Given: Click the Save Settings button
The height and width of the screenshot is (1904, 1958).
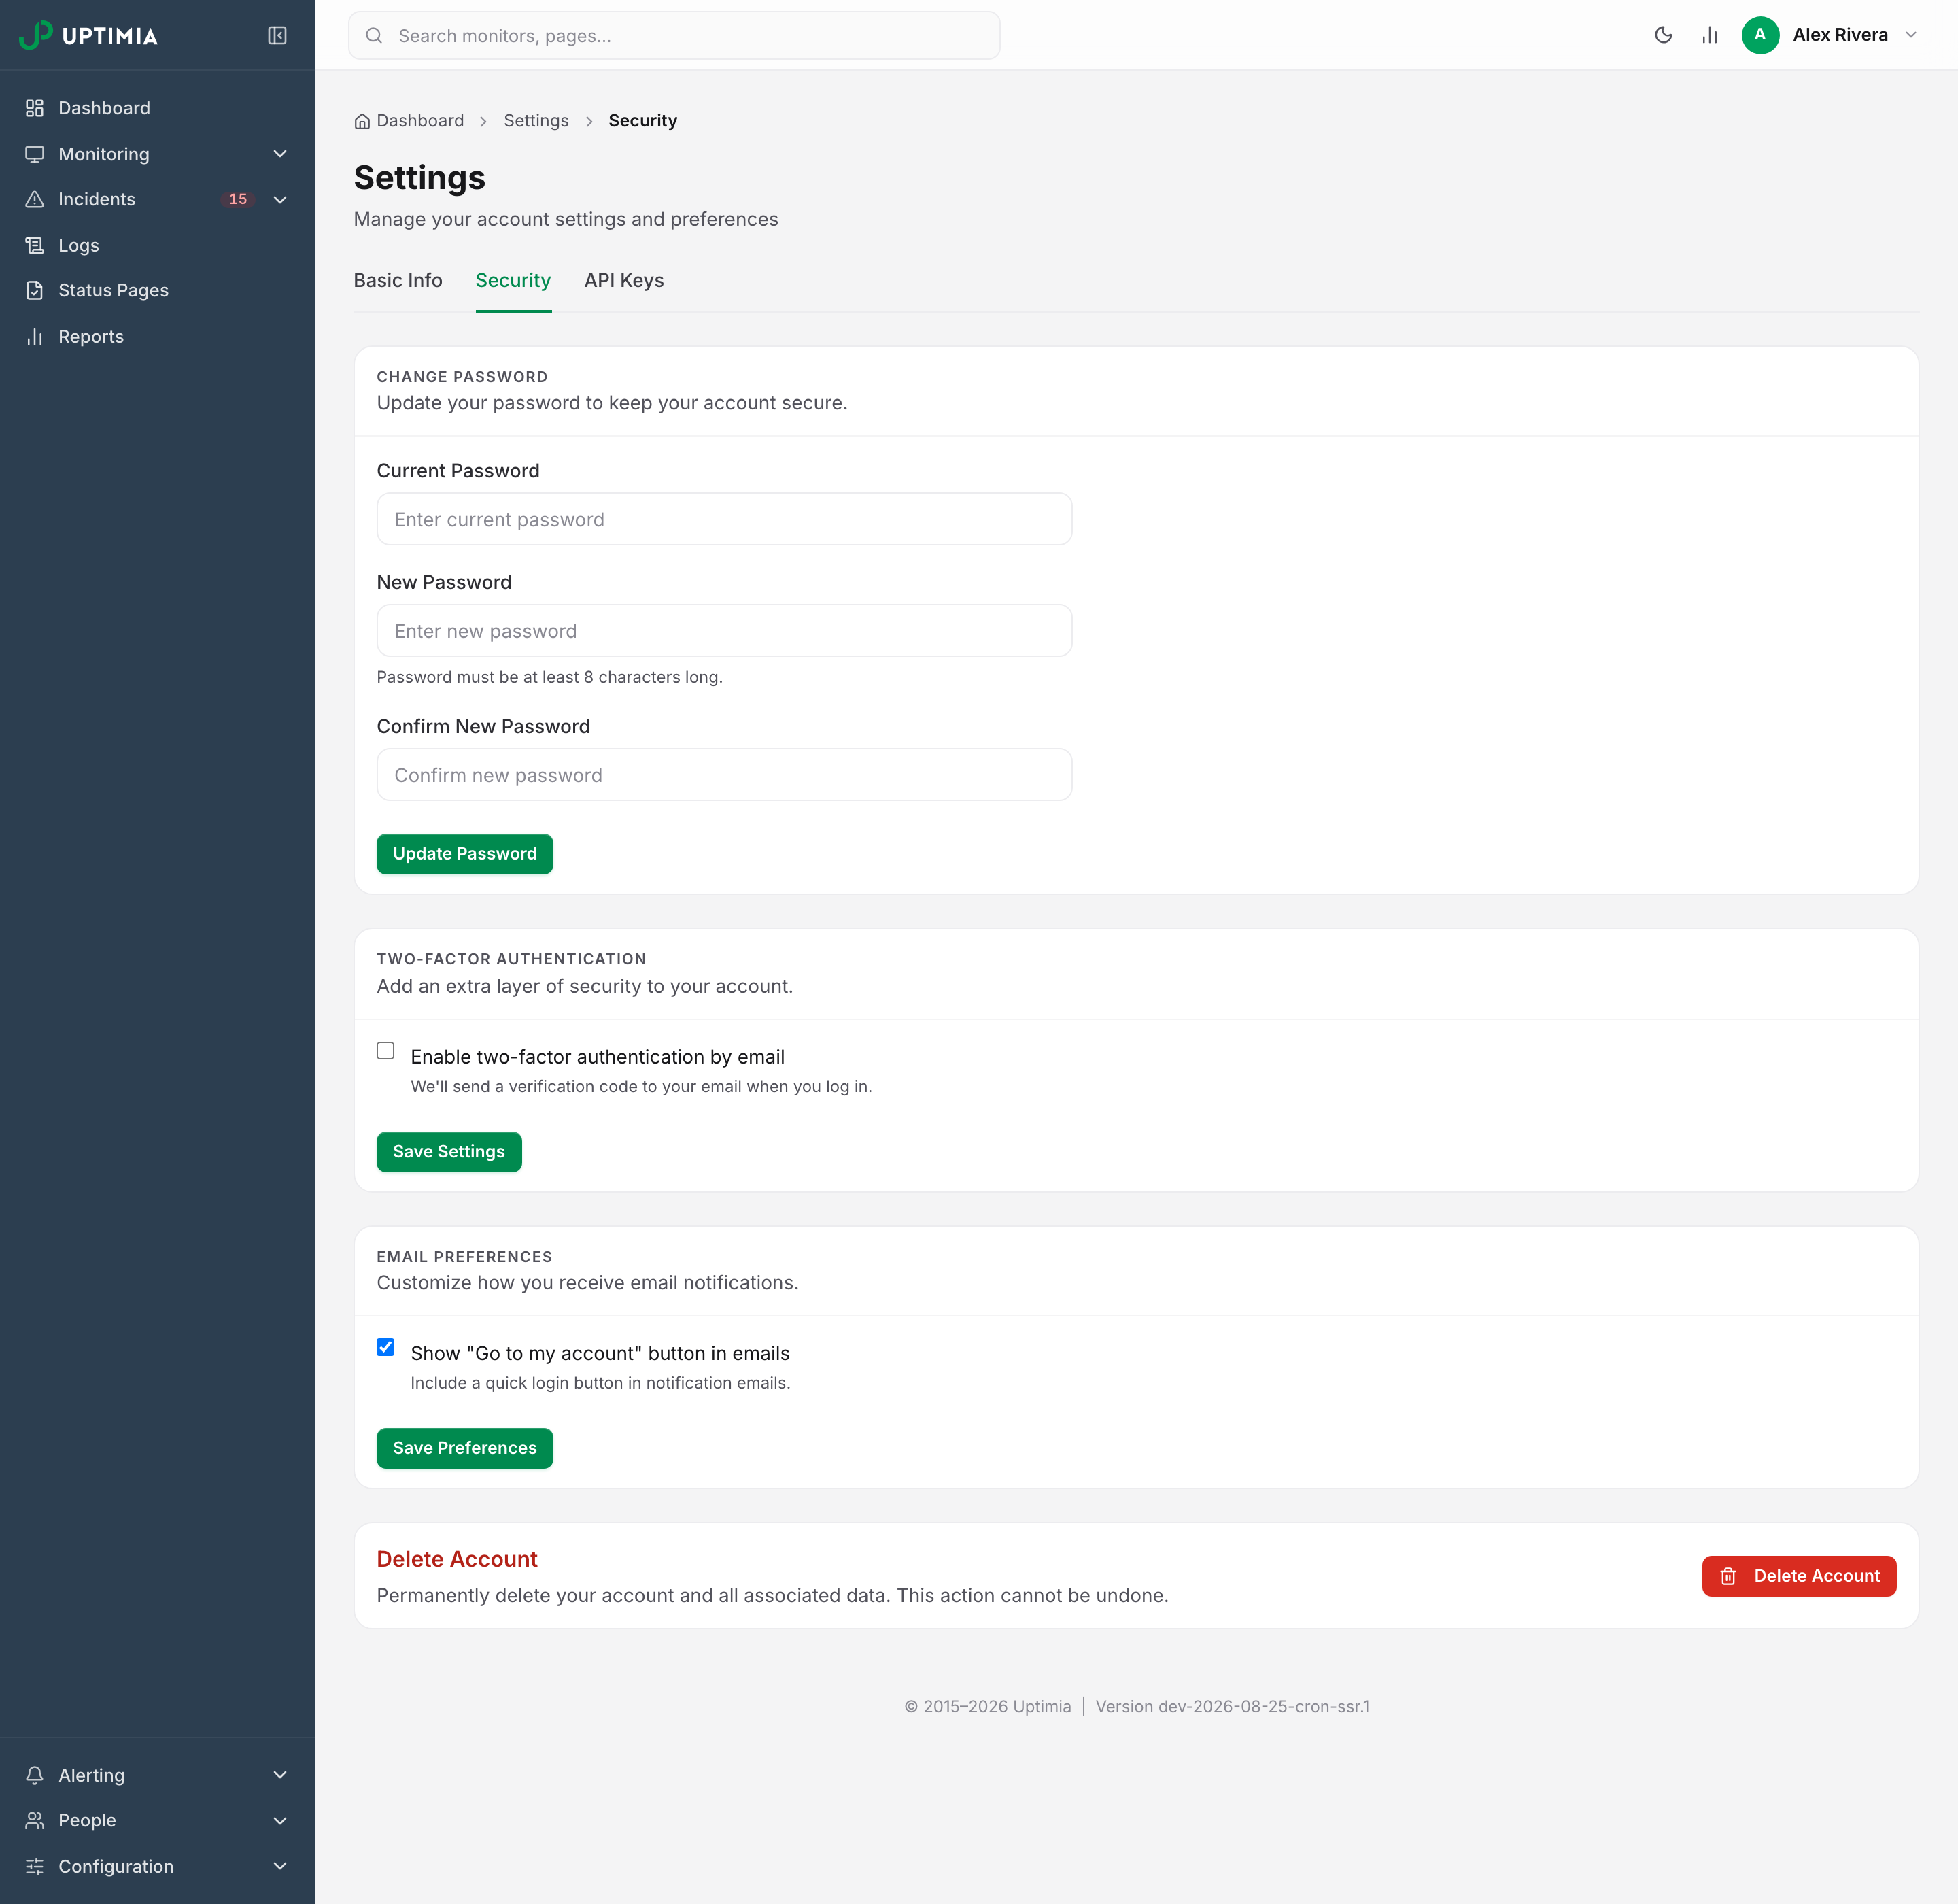Looking at the screenshot, I should (x=449, y=1152).
